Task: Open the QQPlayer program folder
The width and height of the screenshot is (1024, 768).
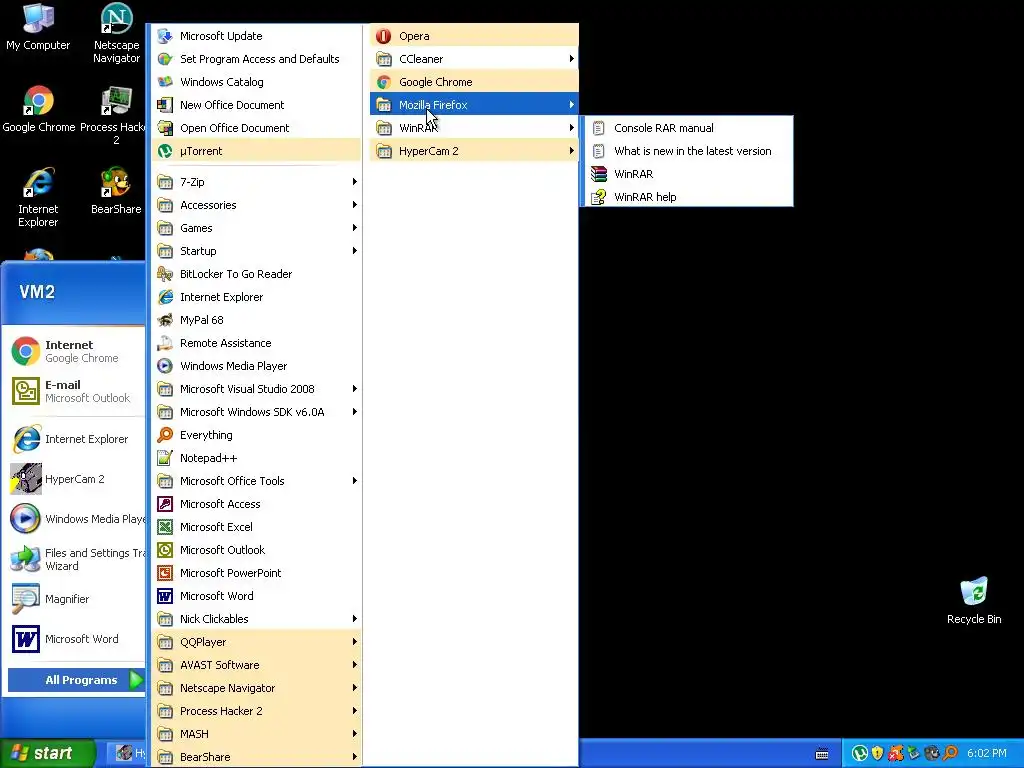Action: [257, 642]
